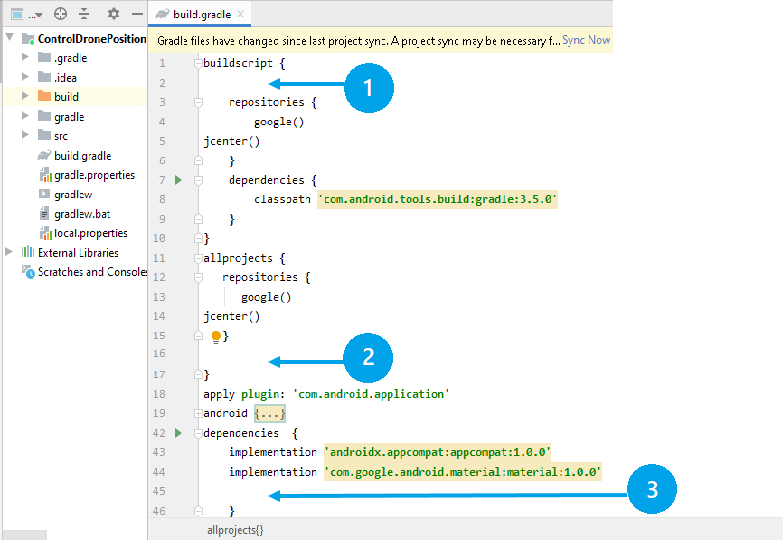Toggle fold marker on buildscript line 1
The height and width of the screenshot is (540, 783).
click(198, 63)
